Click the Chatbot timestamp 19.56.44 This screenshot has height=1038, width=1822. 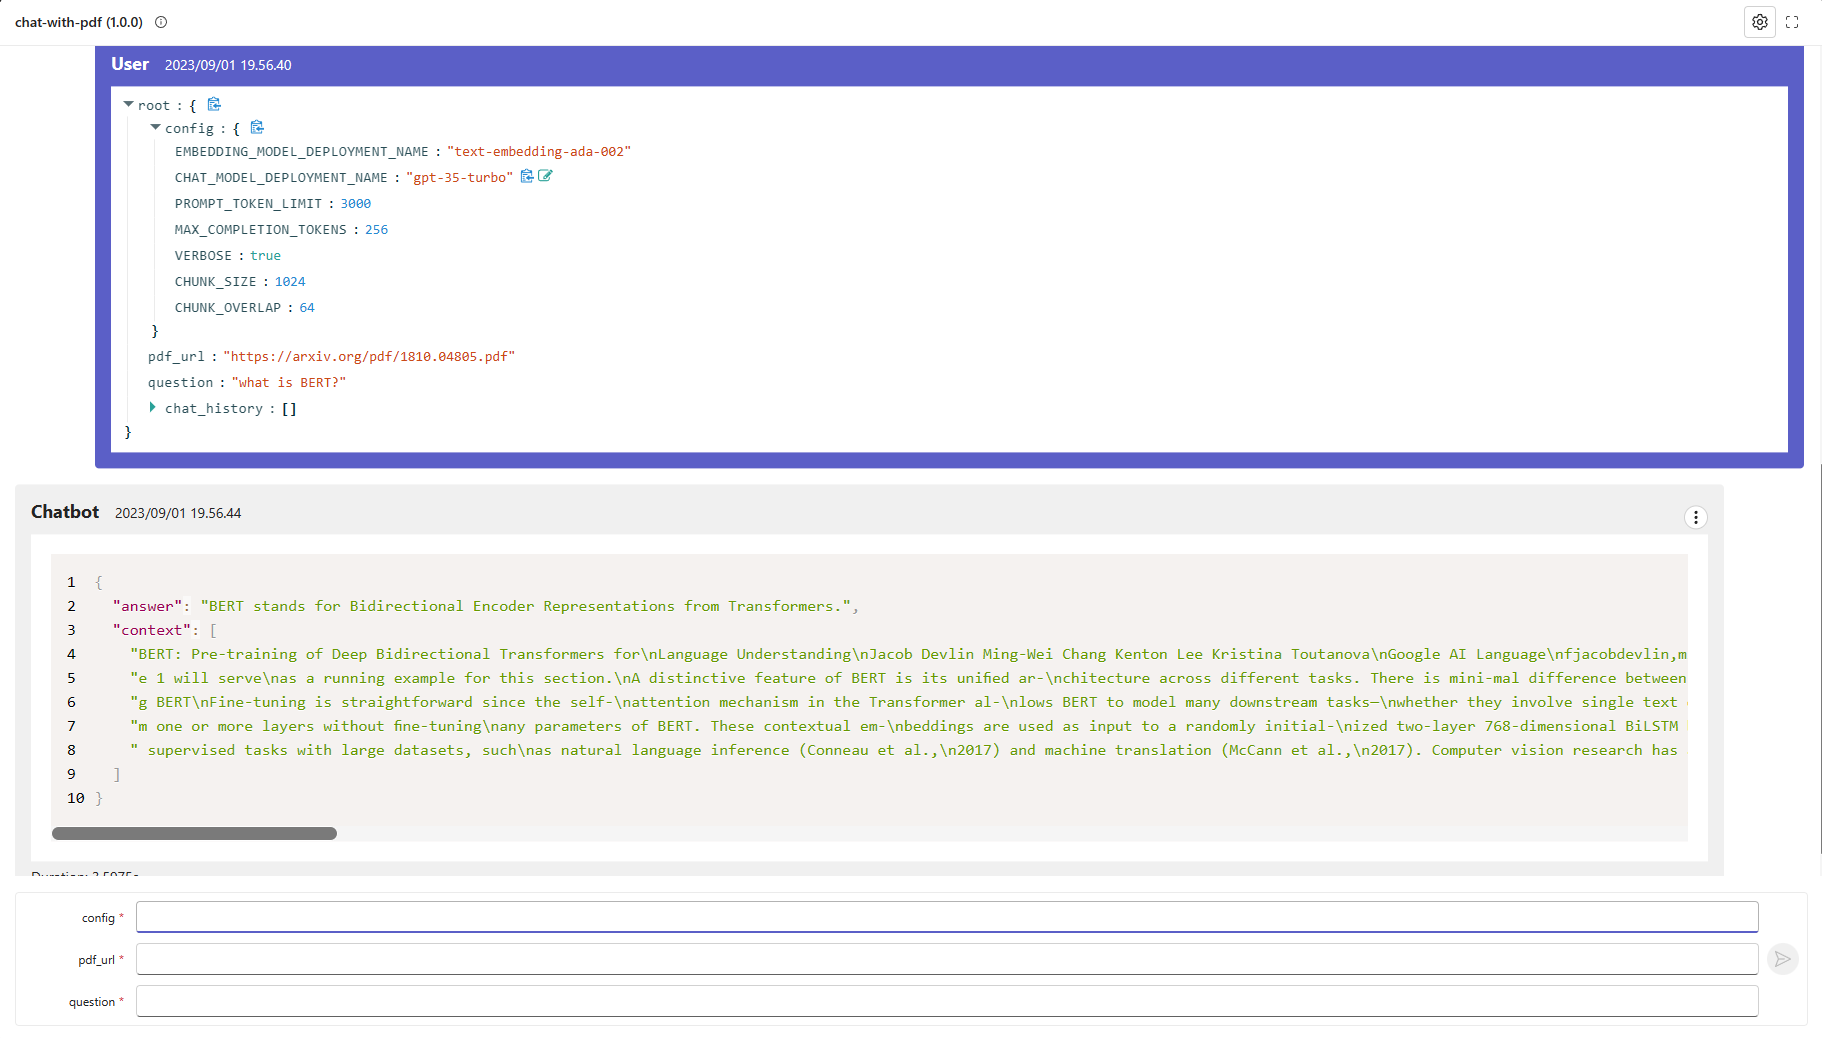(178, 513)
